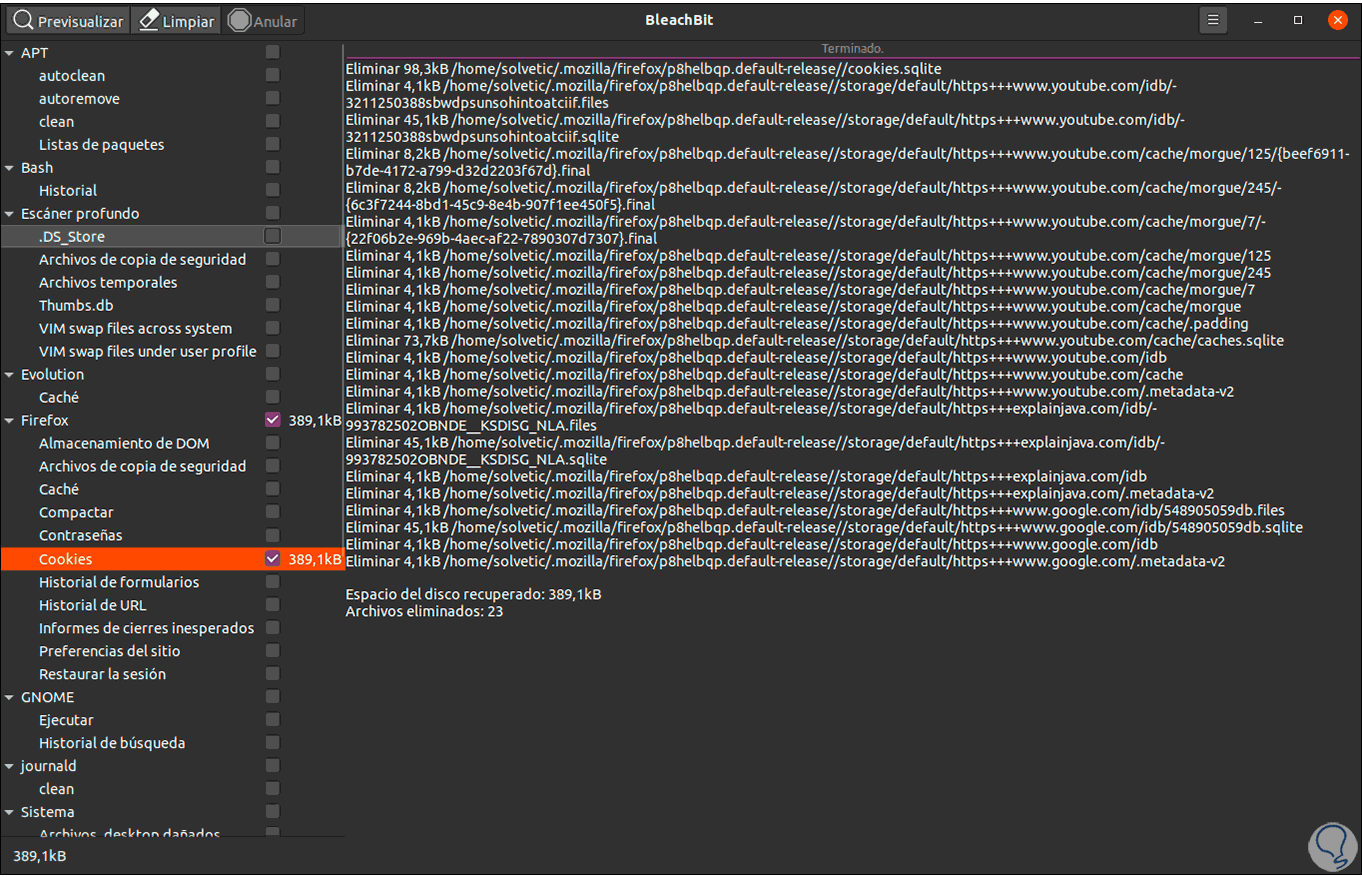
Task: Click the Previsualizar magnifier icon
Action: (23, 21)
